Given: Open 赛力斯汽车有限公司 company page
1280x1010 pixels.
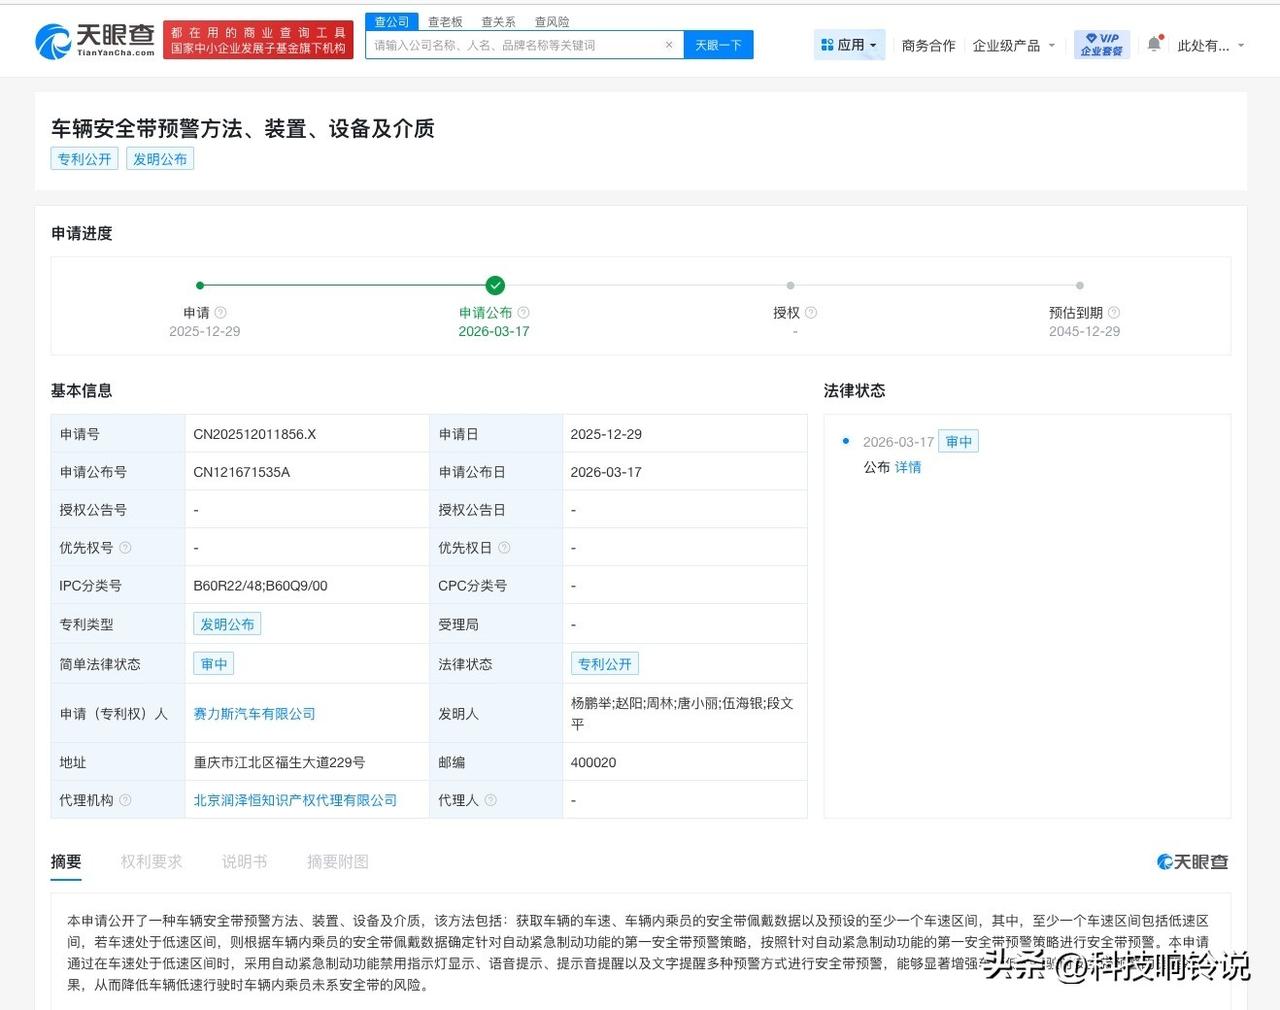Looking at the screenshot, I should point(253,713).
